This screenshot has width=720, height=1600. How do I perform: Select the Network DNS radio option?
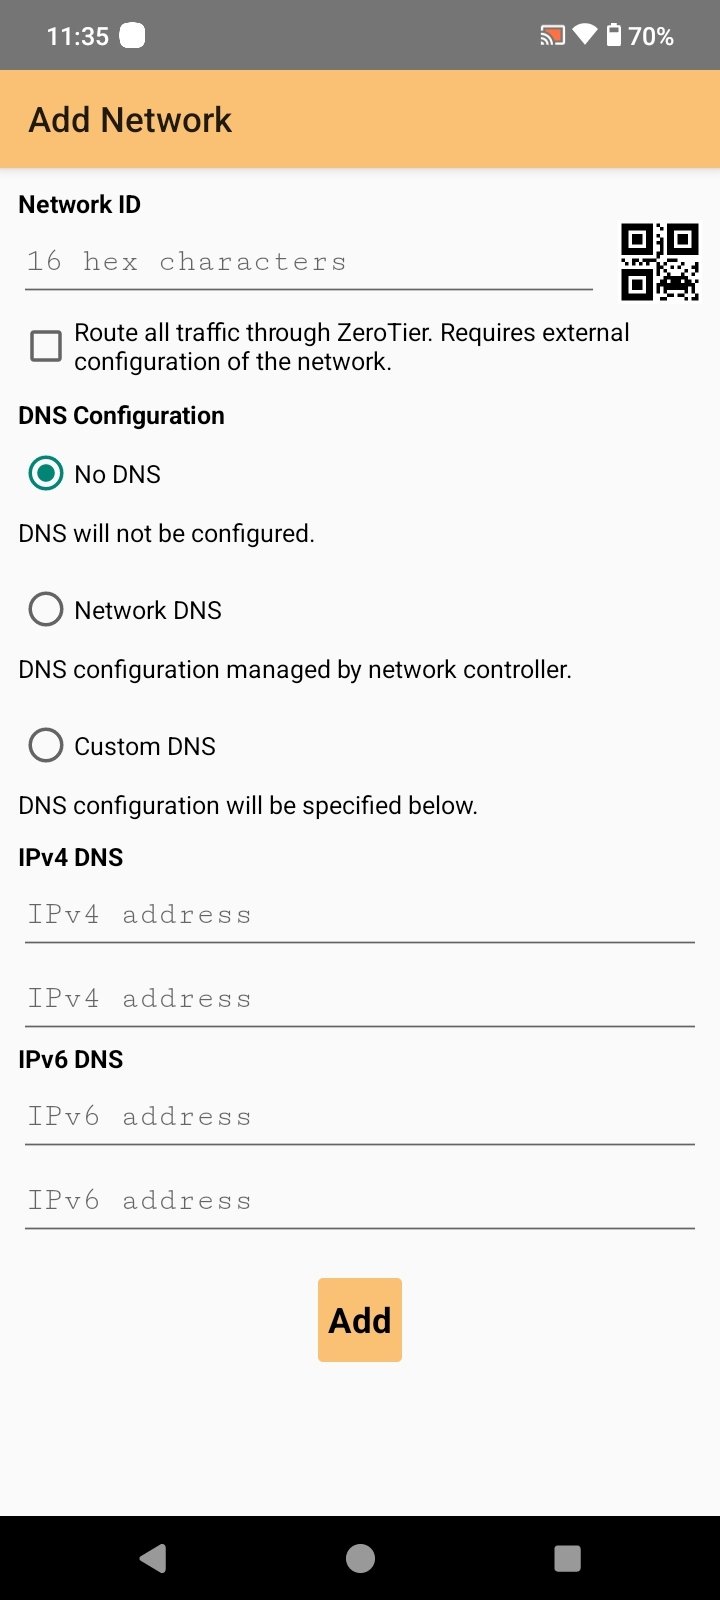[46, 610]
